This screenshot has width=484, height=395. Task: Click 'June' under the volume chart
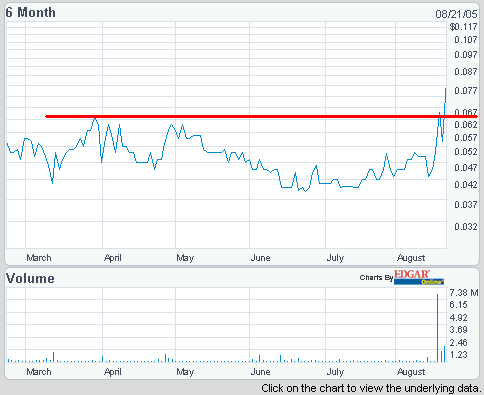[x=260, y=372]
